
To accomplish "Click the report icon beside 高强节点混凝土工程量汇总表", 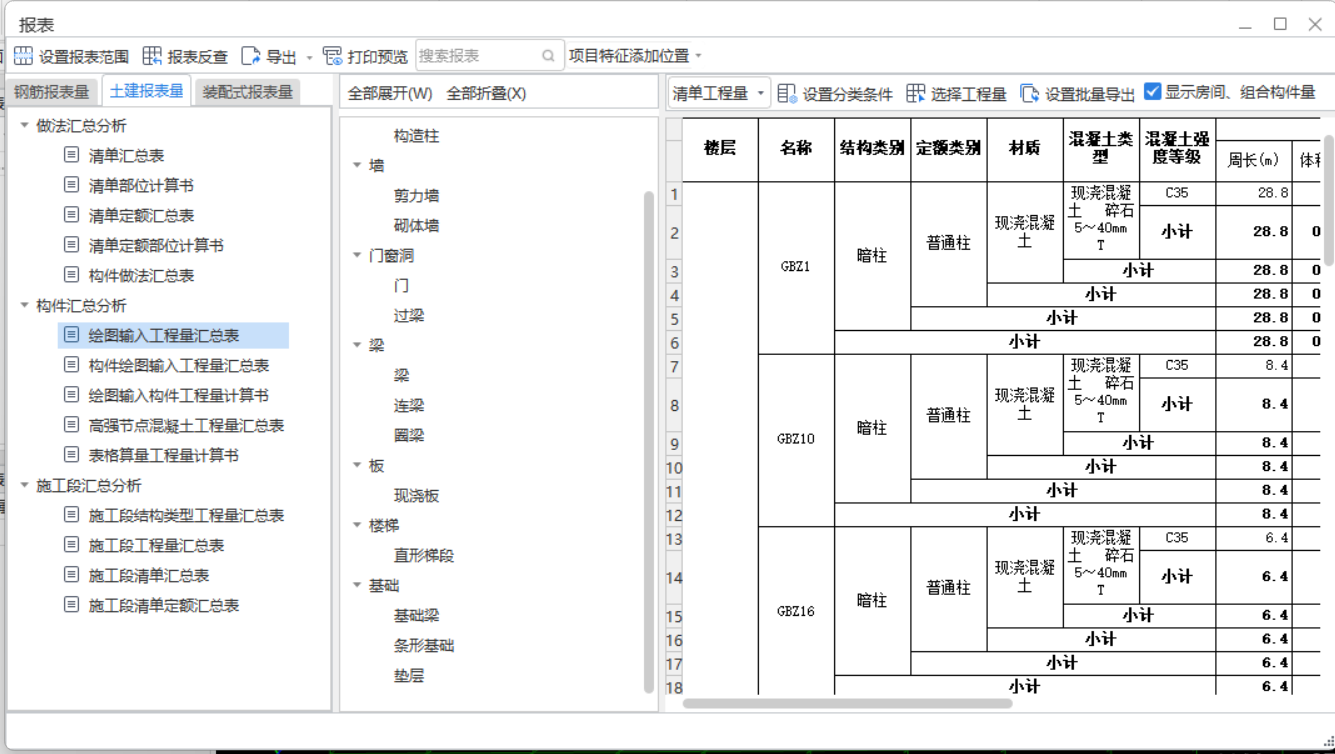I will coord(71,425).
